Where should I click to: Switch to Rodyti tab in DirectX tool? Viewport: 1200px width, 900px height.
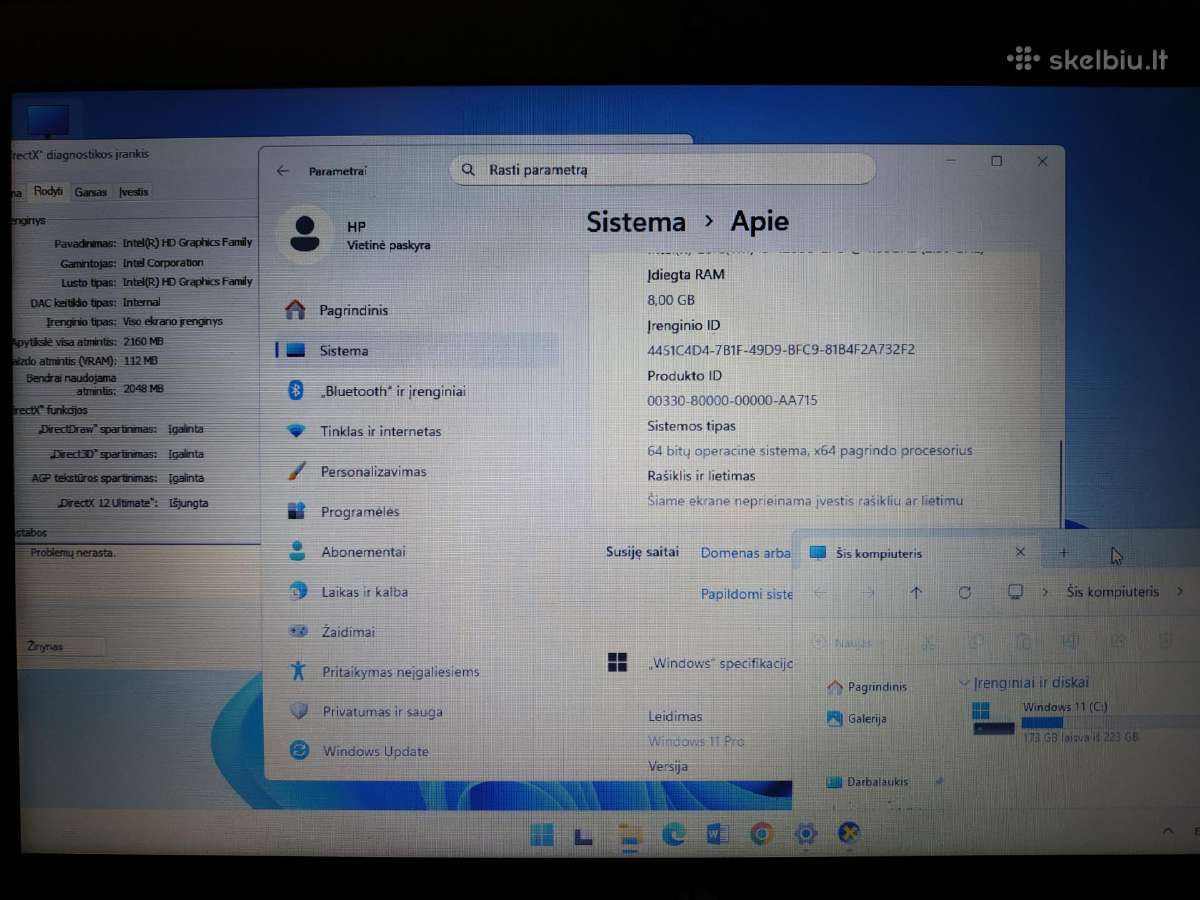click(x=48, y=191)
